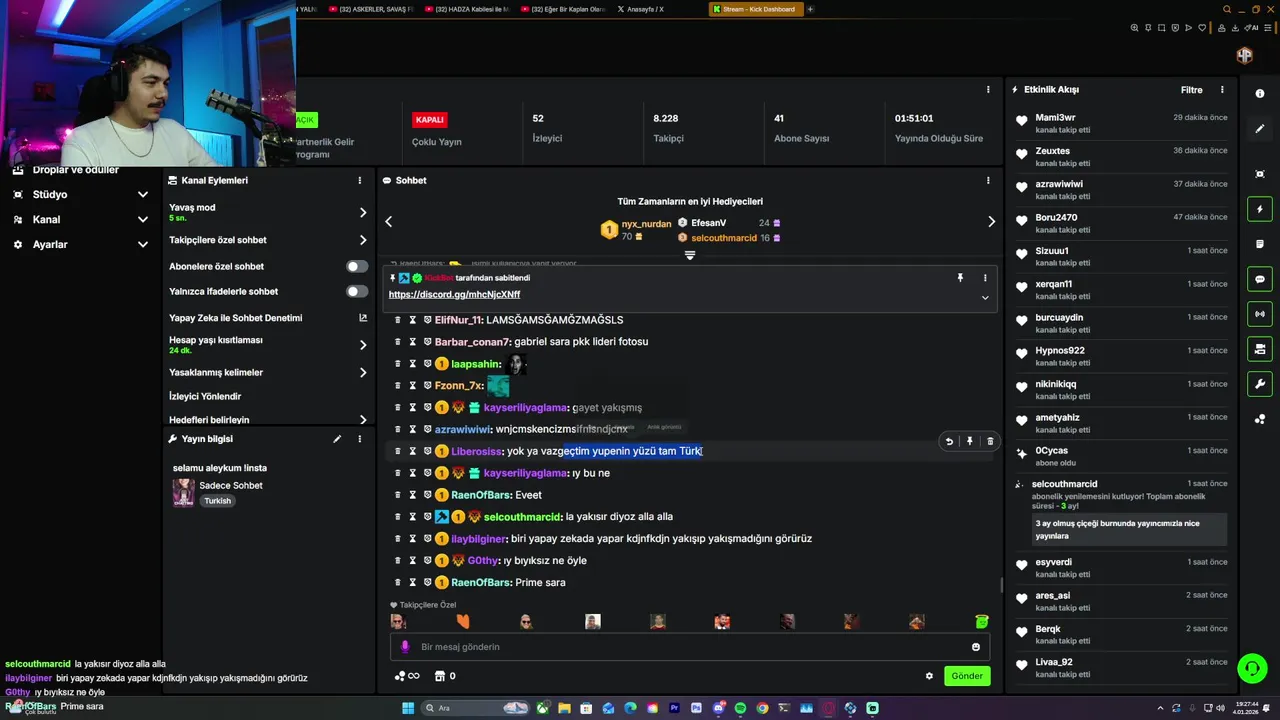This screenshot has height=720, width=1280.
Task: Focus the Bir mesaj gönderin input
Action: [690, 647]
